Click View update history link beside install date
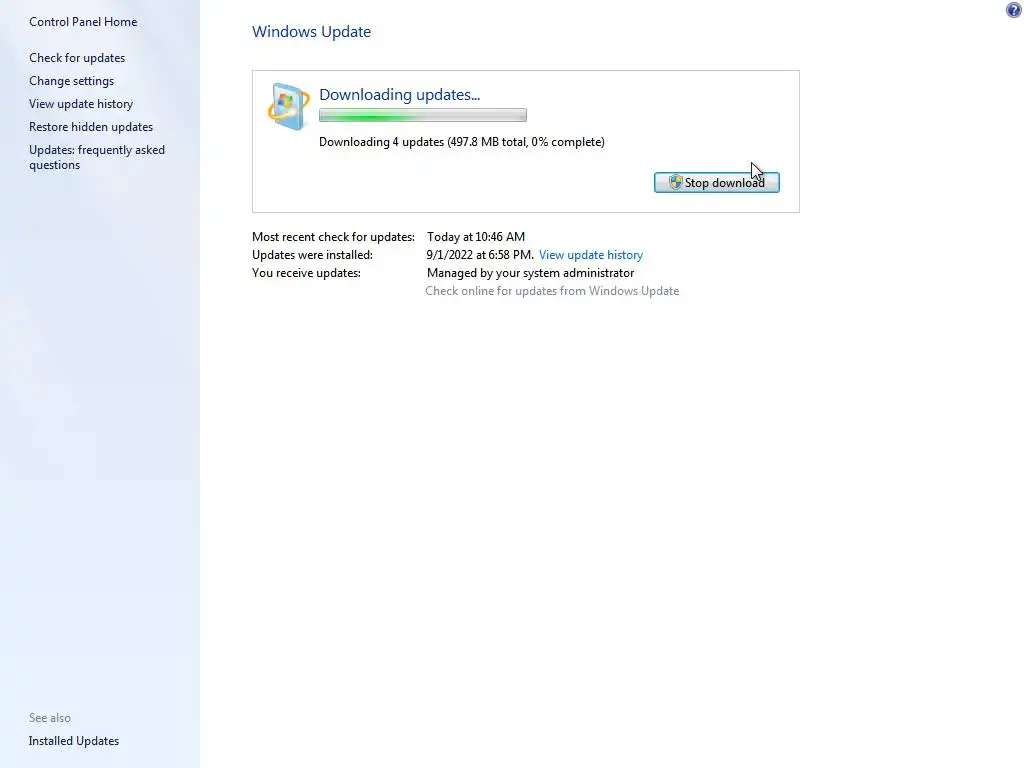Screen dimensions: 1024x768 (590, 255)
